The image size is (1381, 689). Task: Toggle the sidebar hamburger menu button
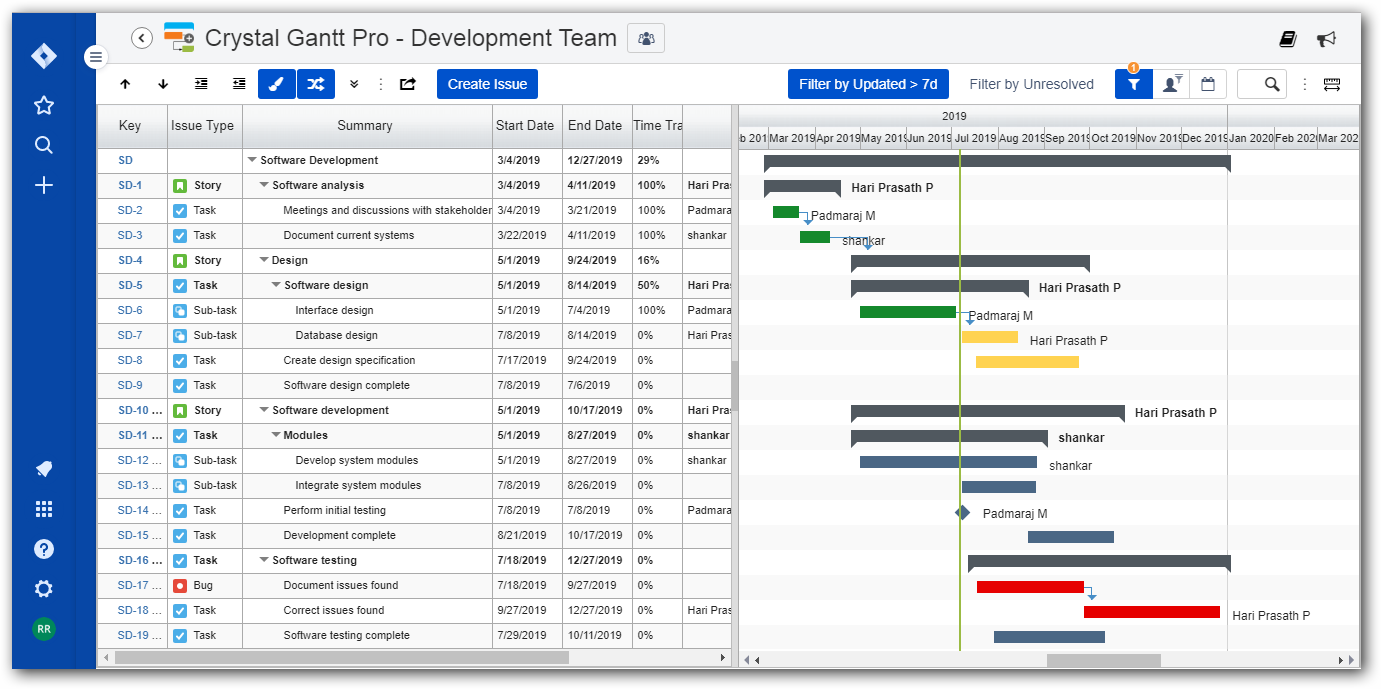tap(96, 57)
